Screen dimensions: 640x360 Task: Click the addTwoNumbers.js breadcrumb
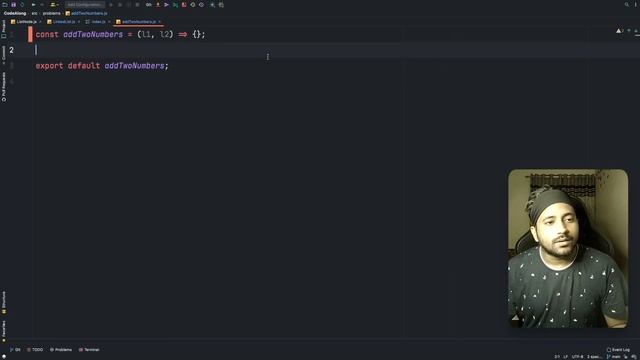tap(86, 13)
